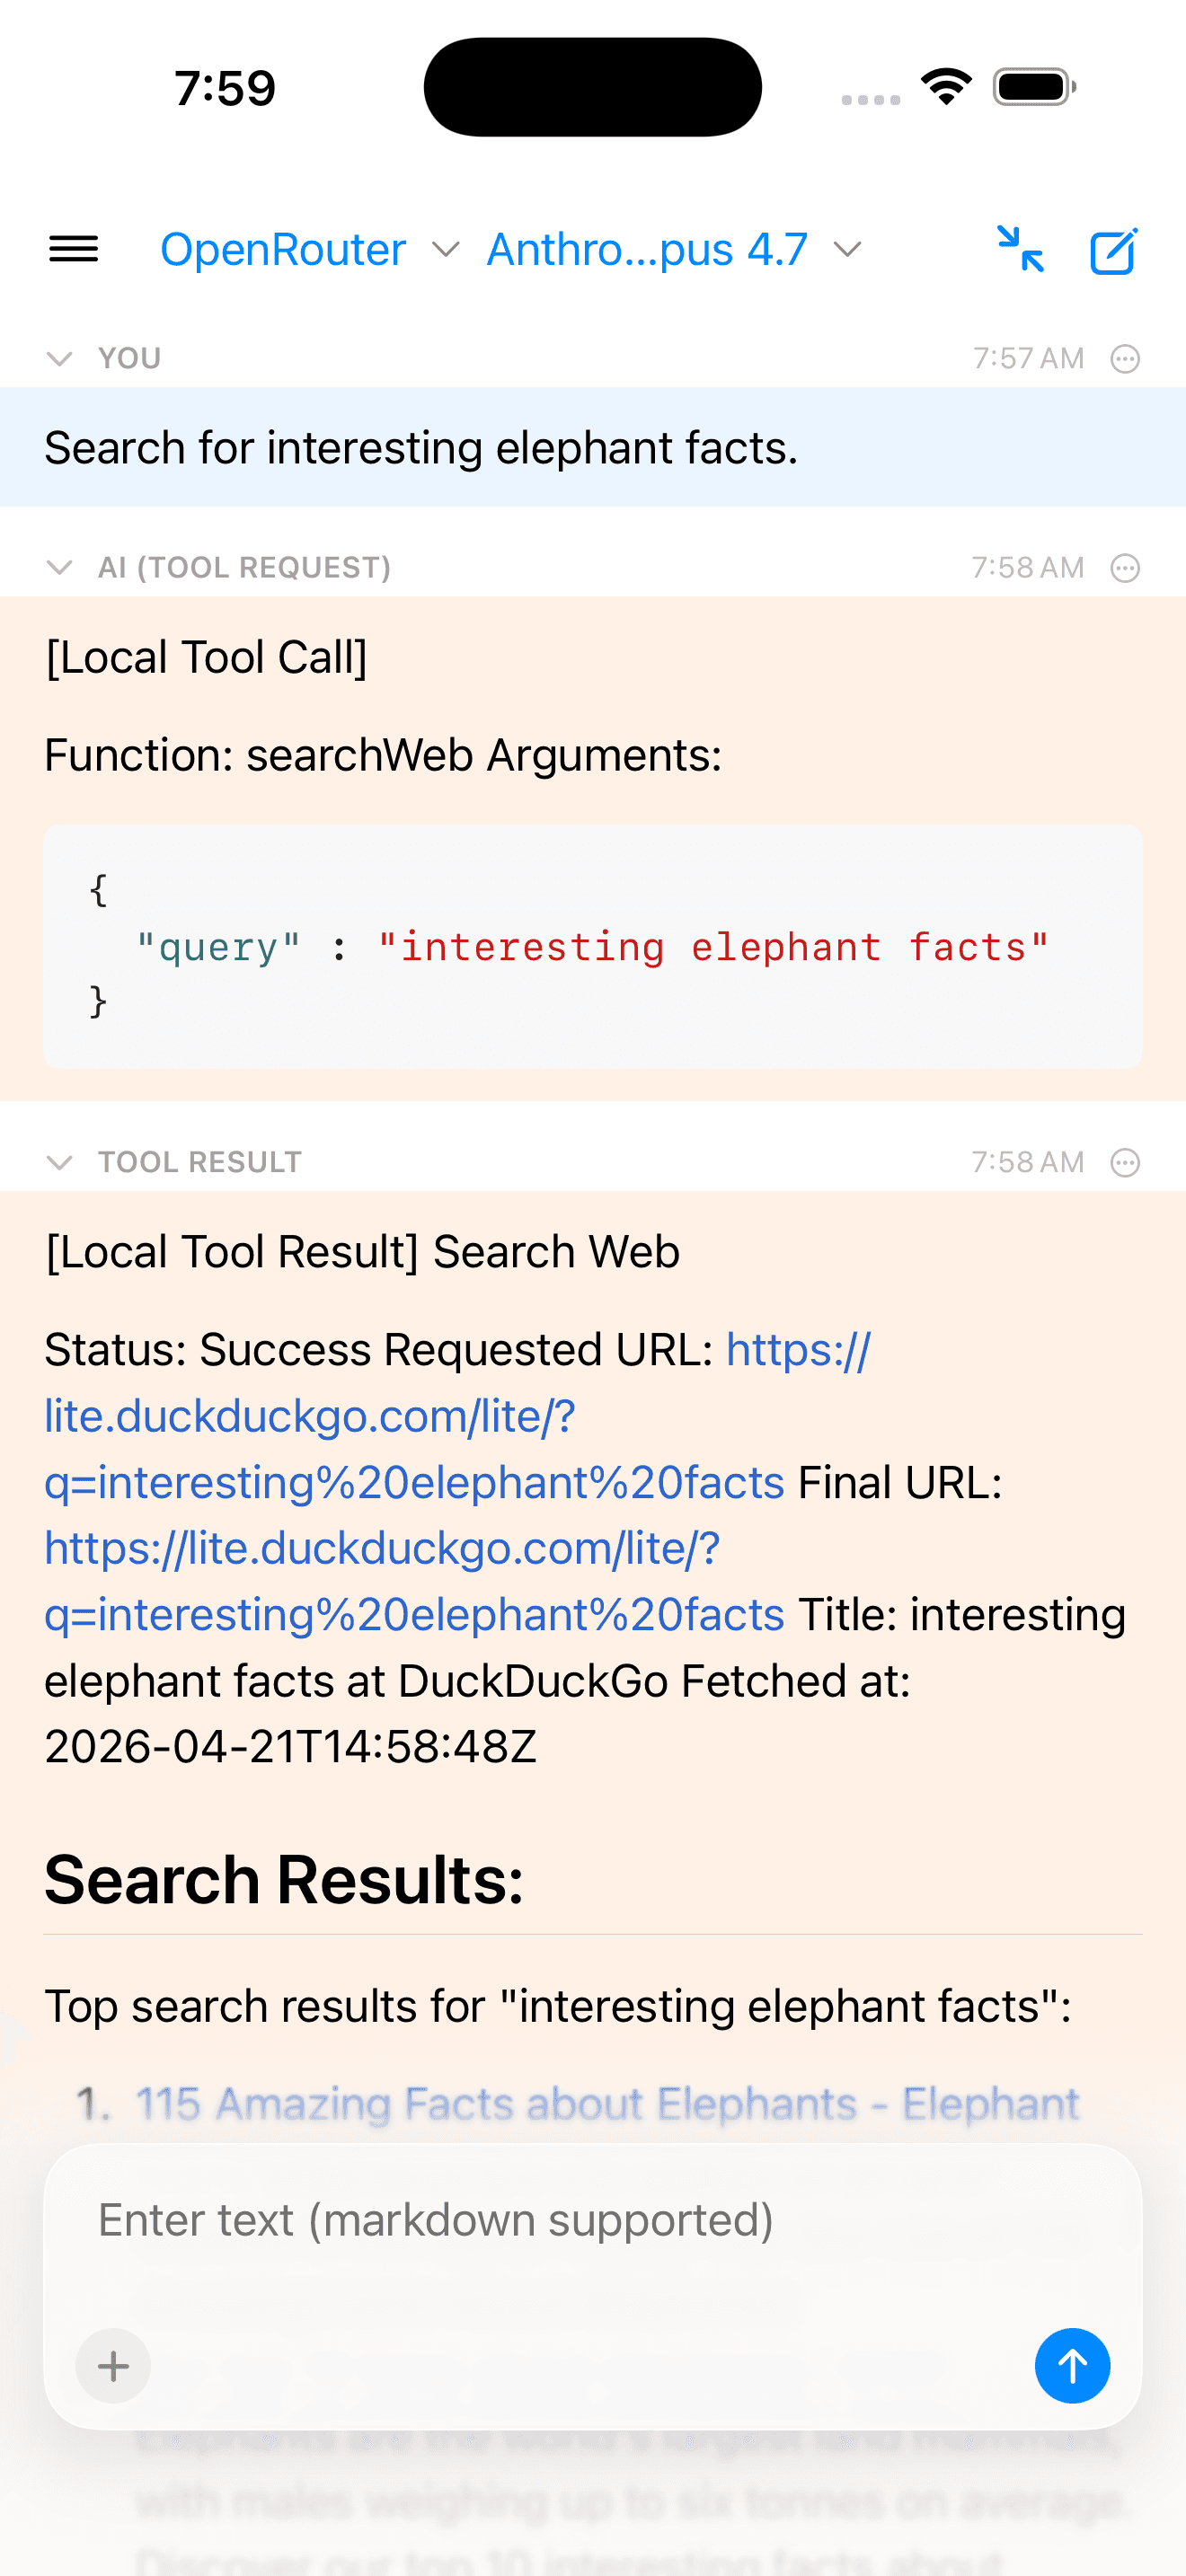Open options for the AI tool request
The image size is (1186, 2576).
pyautogui.click(x=1124, y=567)
